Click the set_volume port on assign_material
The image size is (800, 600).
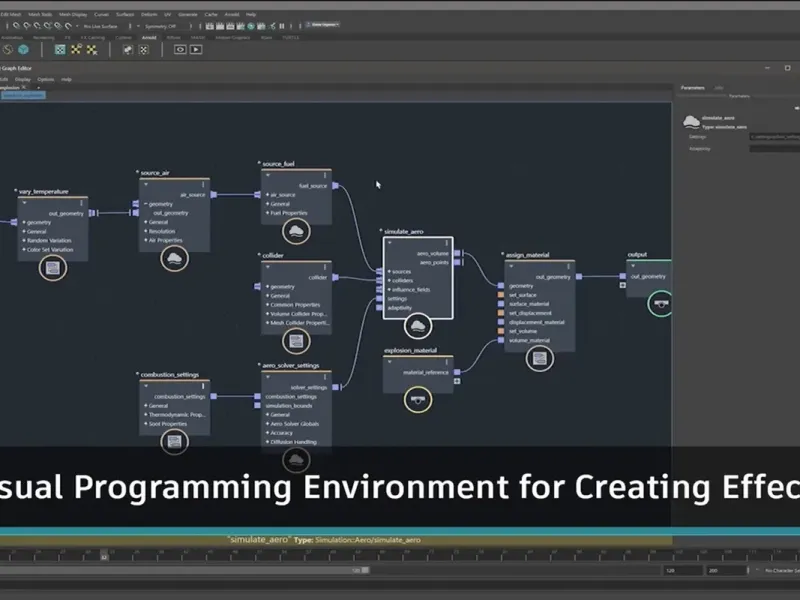point(501,331)
